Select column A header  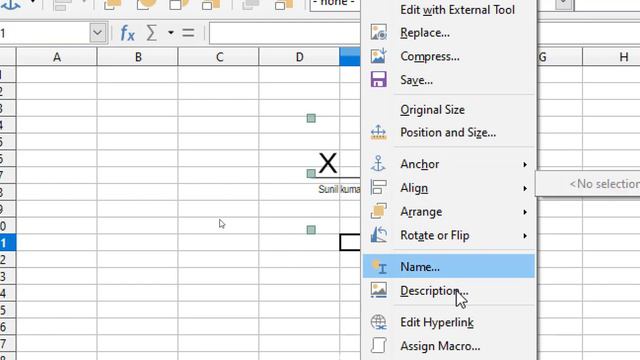[x=57, y=57]
